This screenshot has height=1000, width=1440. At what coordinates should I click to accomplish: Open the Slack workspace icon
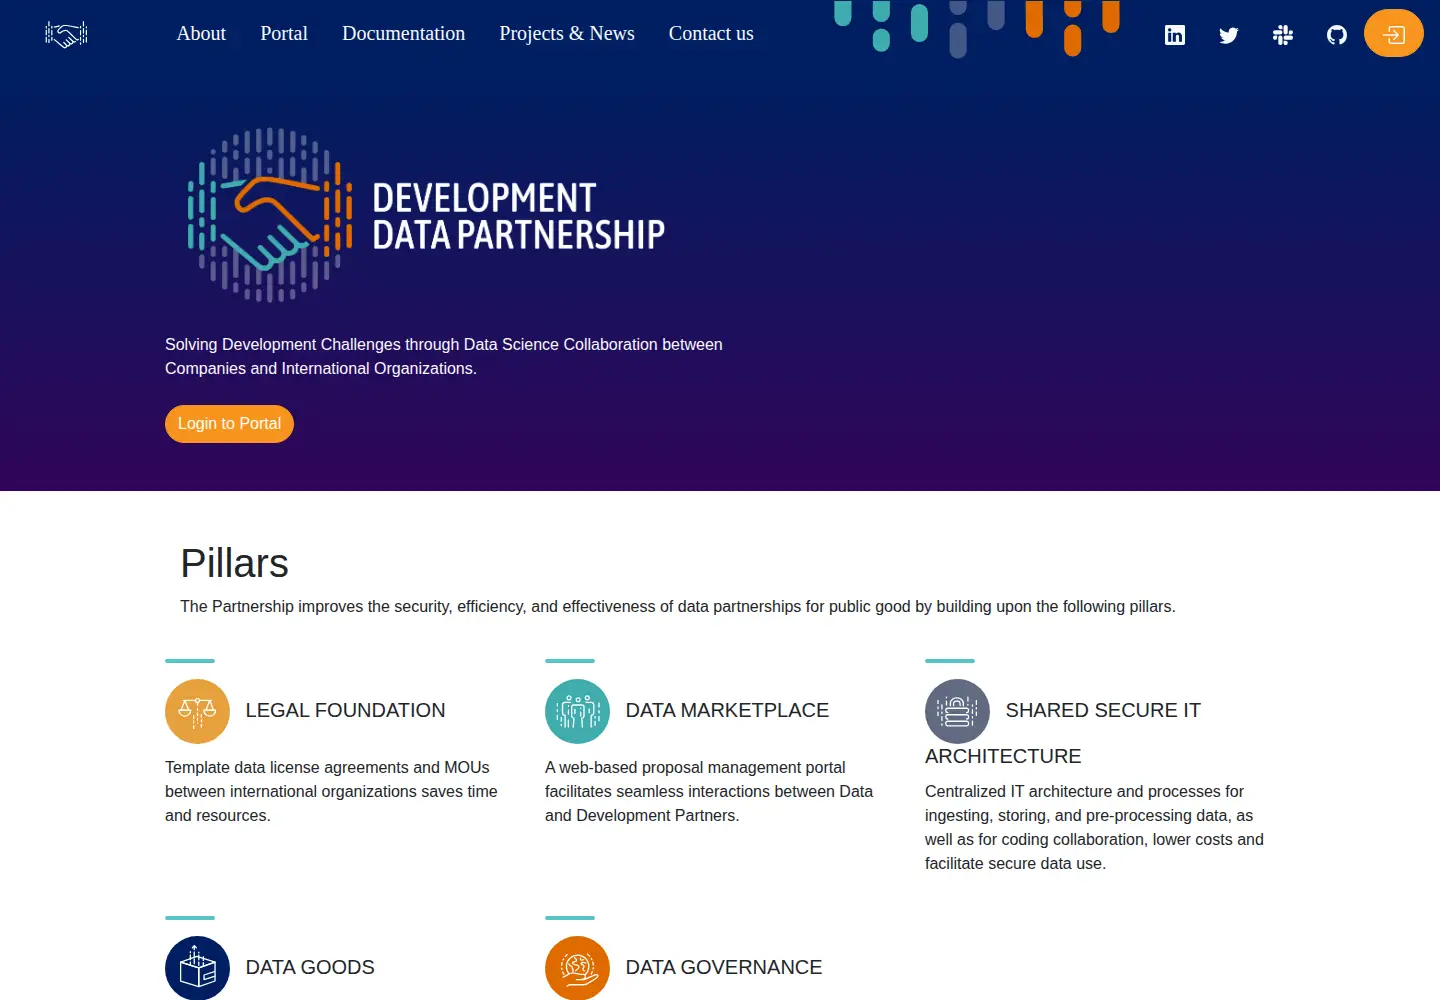pyautogui.click(x=1283, y=35)
